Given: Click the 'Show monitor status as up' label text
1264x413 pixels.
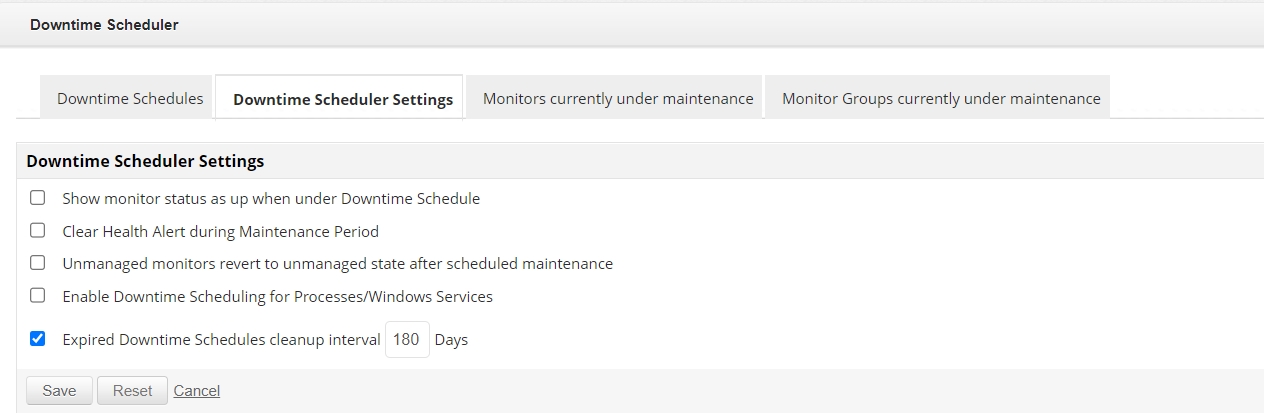Looking at the screenshot, I should (x=271, y=199).
